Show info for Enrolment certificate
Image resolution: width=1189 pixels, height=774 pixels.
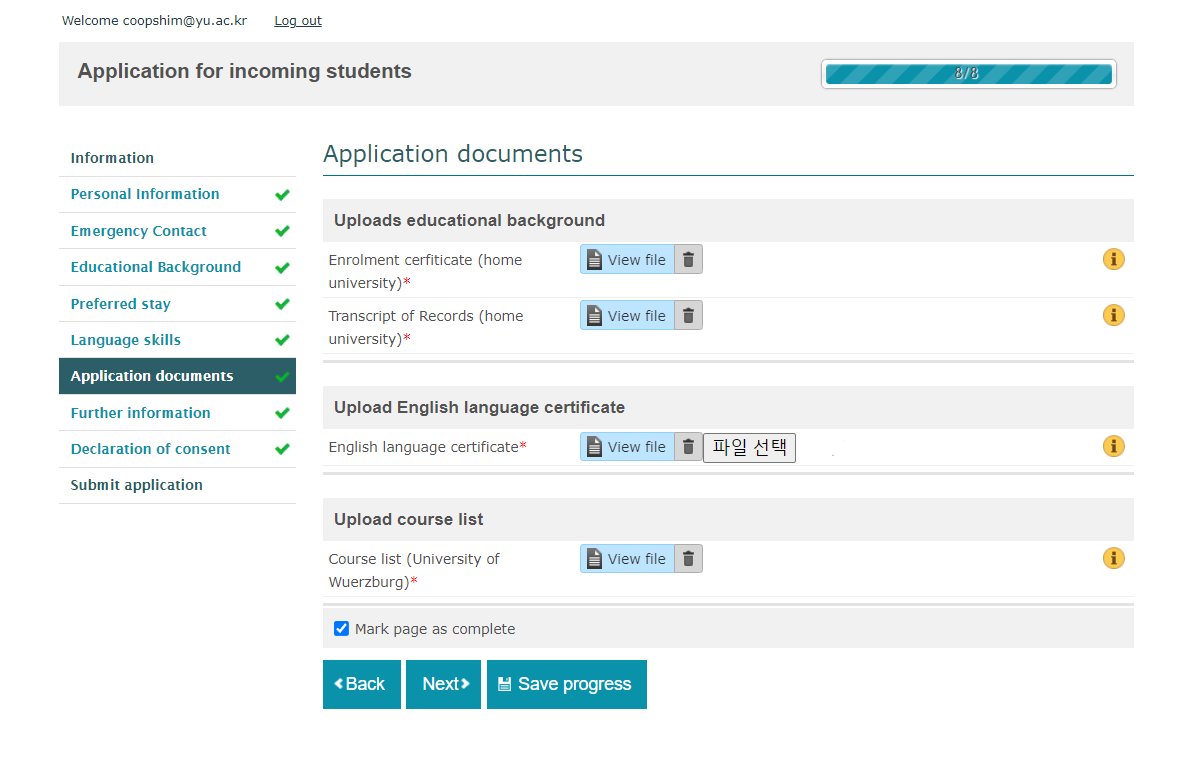coord(1113,260)
